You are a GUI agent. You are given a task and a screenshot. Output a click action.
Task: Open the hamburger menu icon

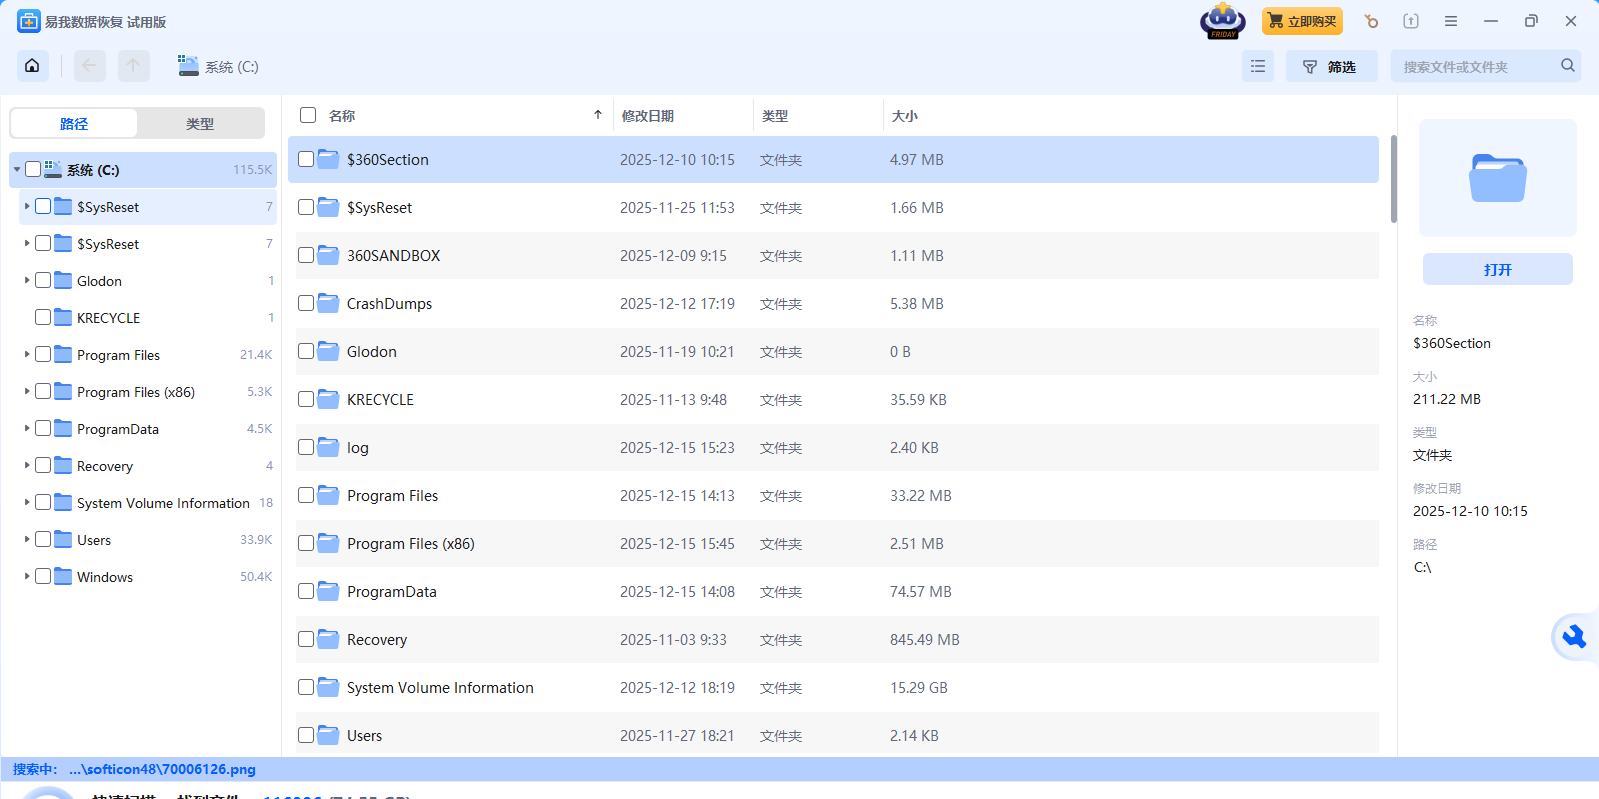[1450, 21]
